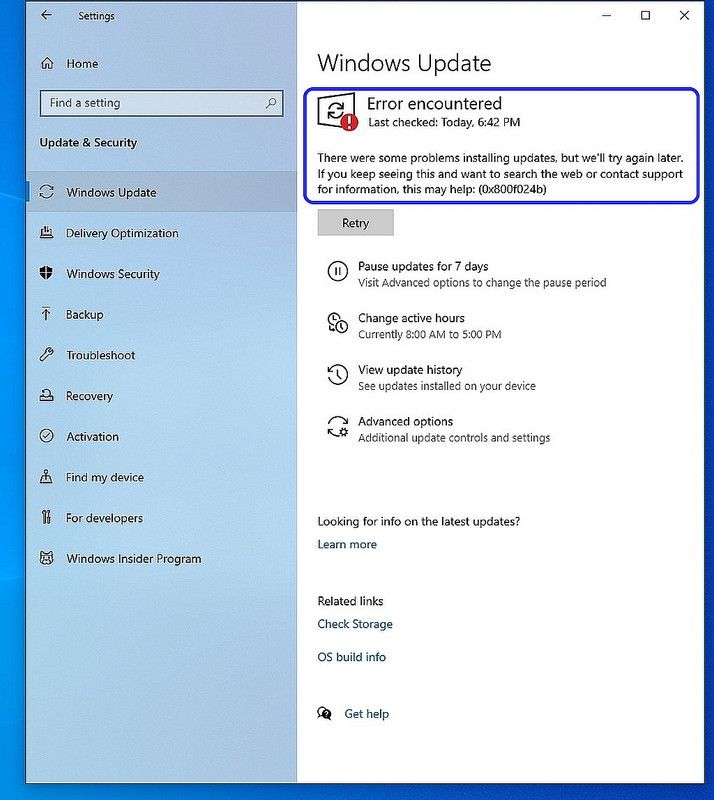Go to For developers page
This screenshot has width=714, height=800.
[x=161, y=518]
